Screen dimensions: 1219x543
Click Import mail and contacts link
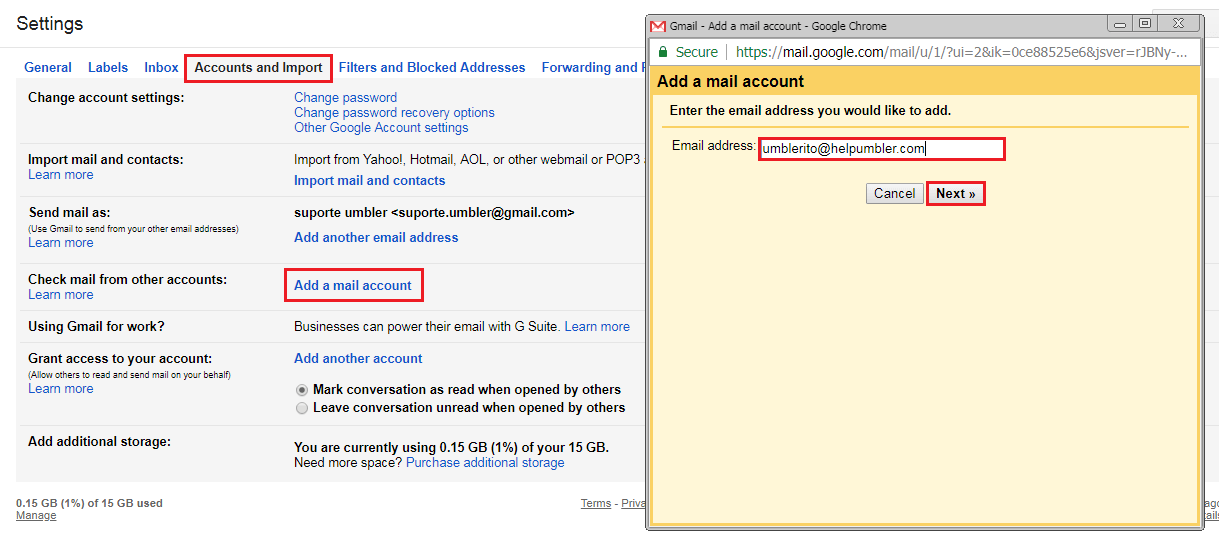pyautogui.click(x=369, y=181)
